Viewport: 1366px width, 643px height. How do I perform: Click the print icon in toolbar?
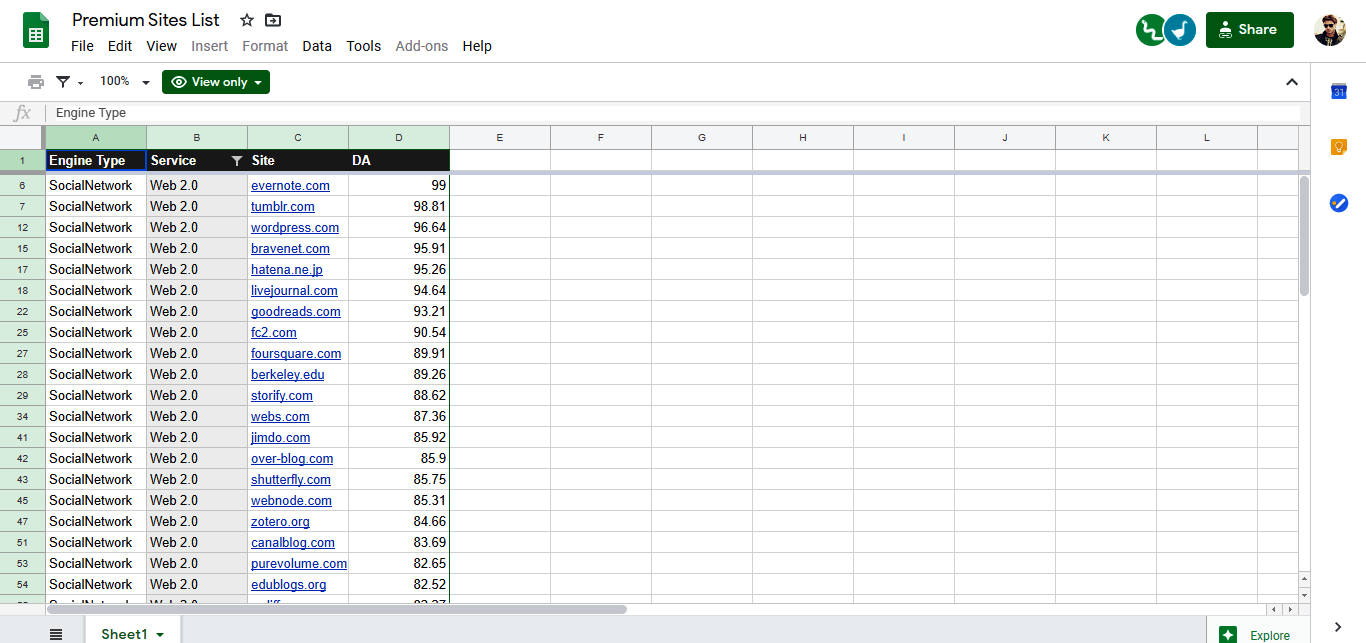36,82
